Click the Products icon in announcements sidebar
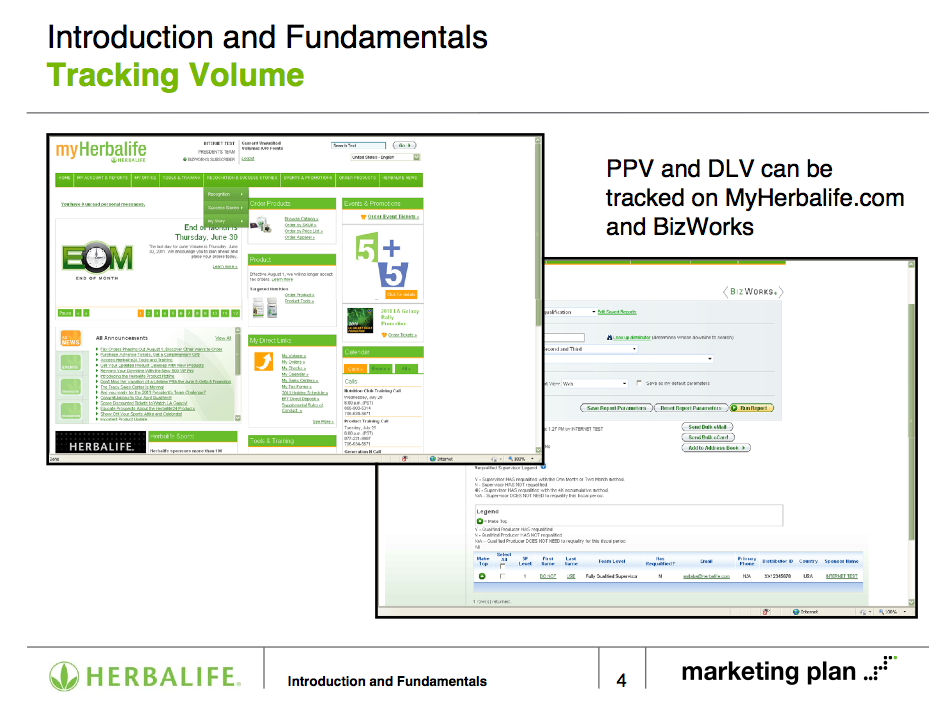 point(71,387)
